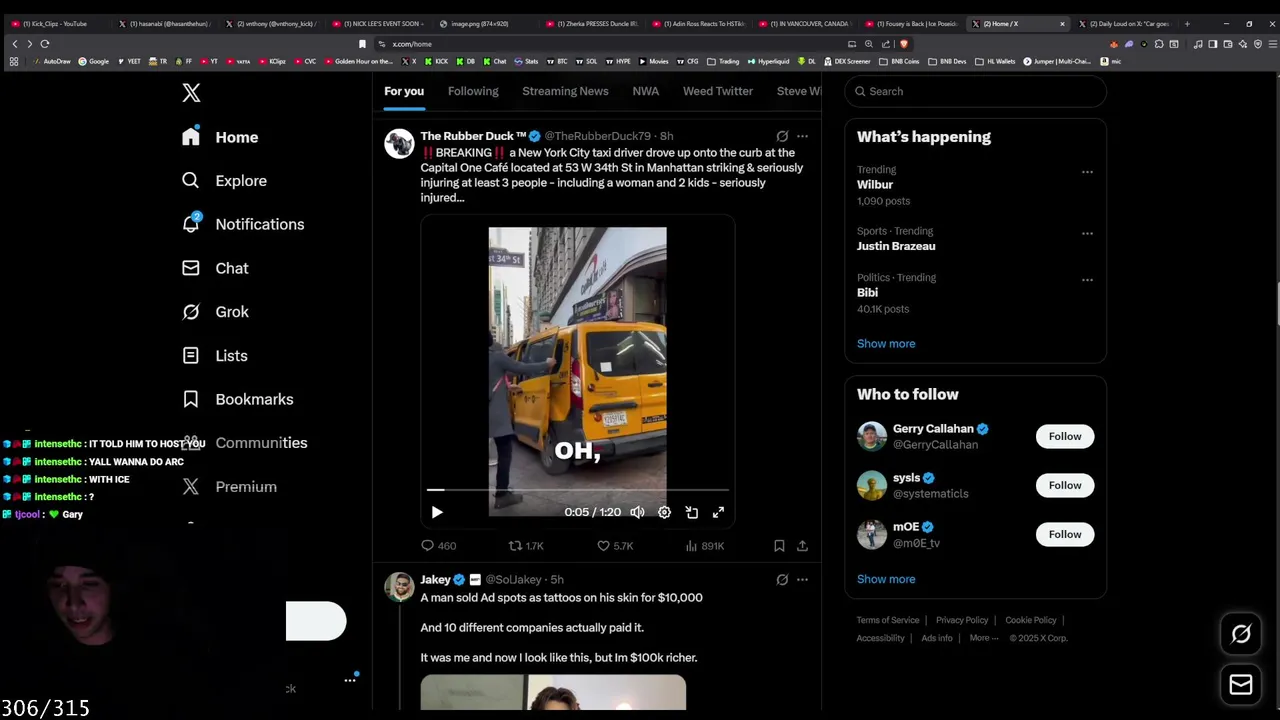
Task: Follow mOE account
Action: (x=1065, y=535)
